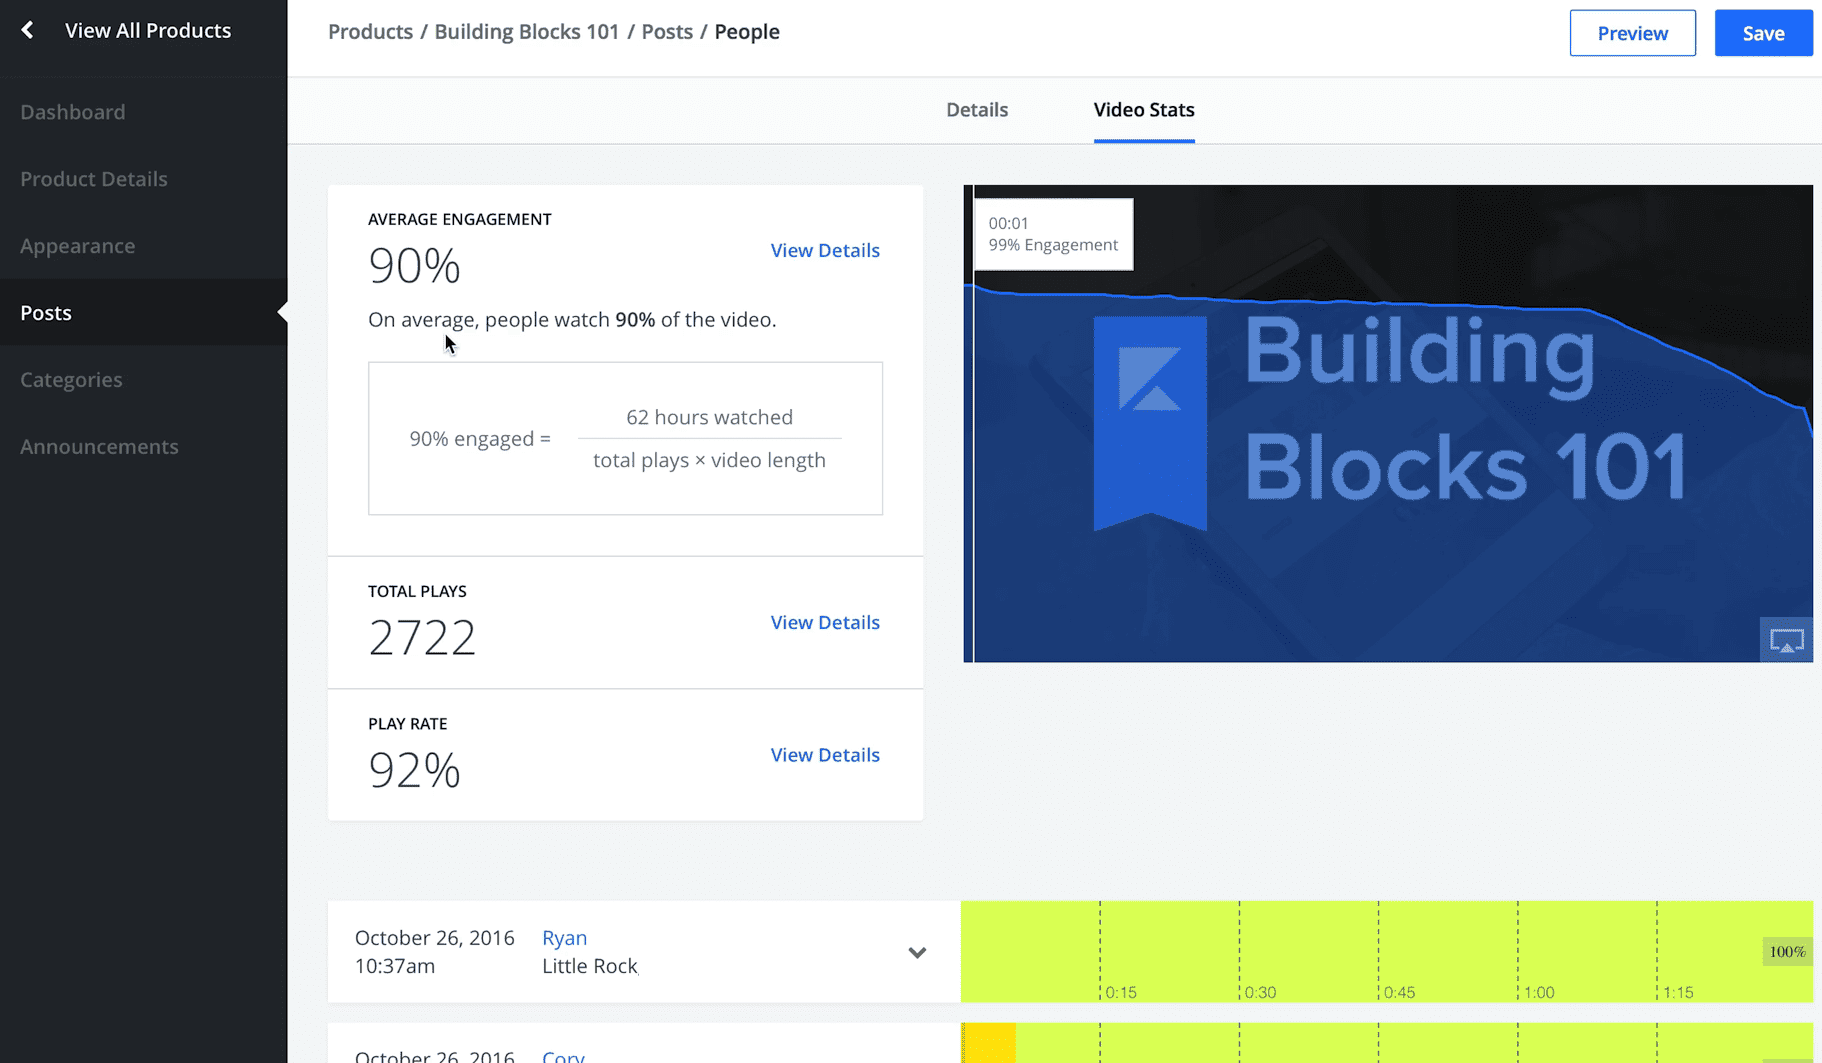The width and height of the screenshot is (1822, 1063).
Task: View details for Play Rate
Action: click(x=824, y=755)
